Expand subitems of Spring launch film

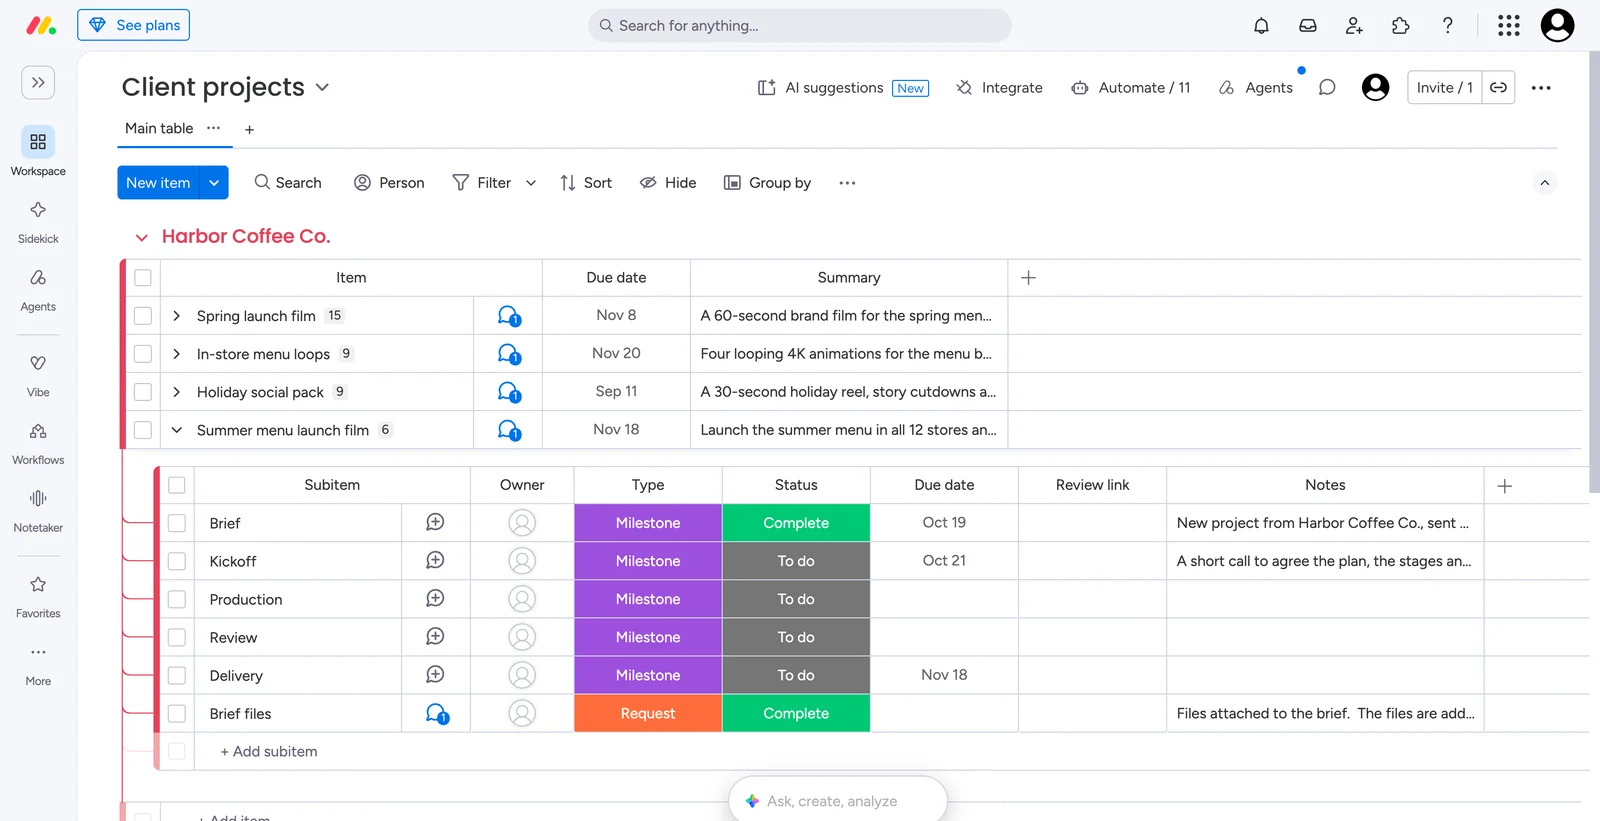tap(177, 316)
